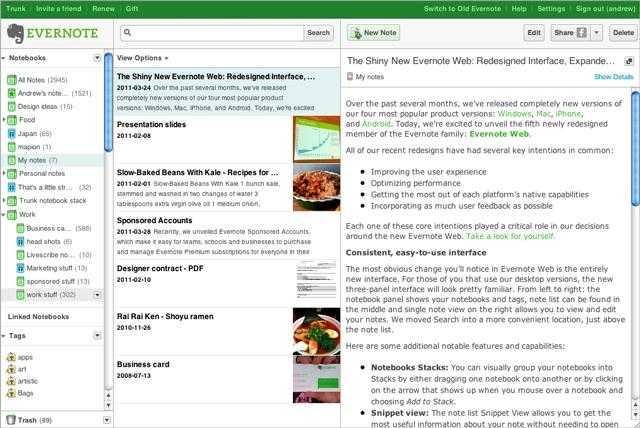The height and width of the screenshot is (428, 640).
Task: Open Take a look for yourself link
Action: (510, 236)
